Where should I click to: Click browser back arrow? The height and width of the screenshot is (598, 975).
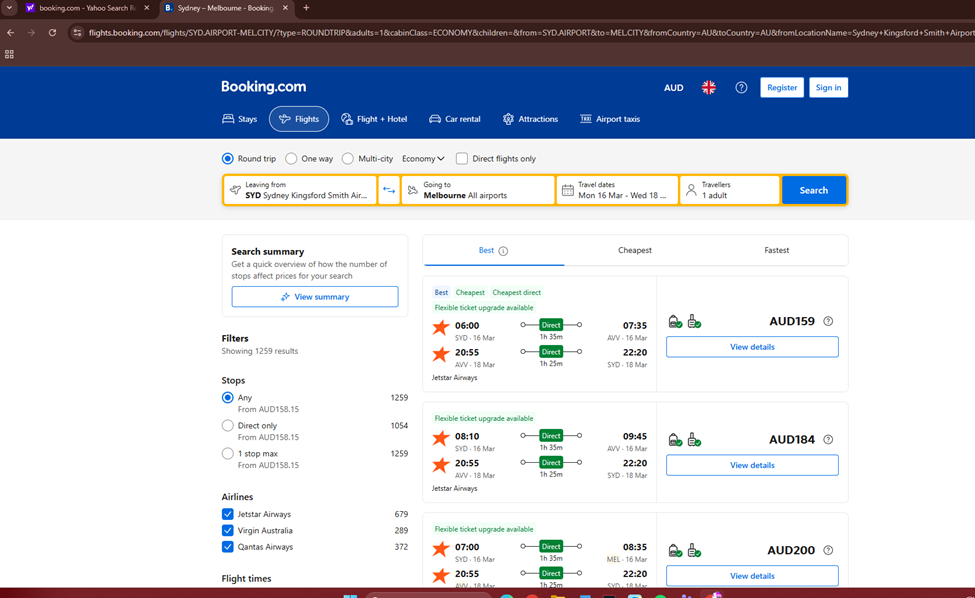[11, 32]
